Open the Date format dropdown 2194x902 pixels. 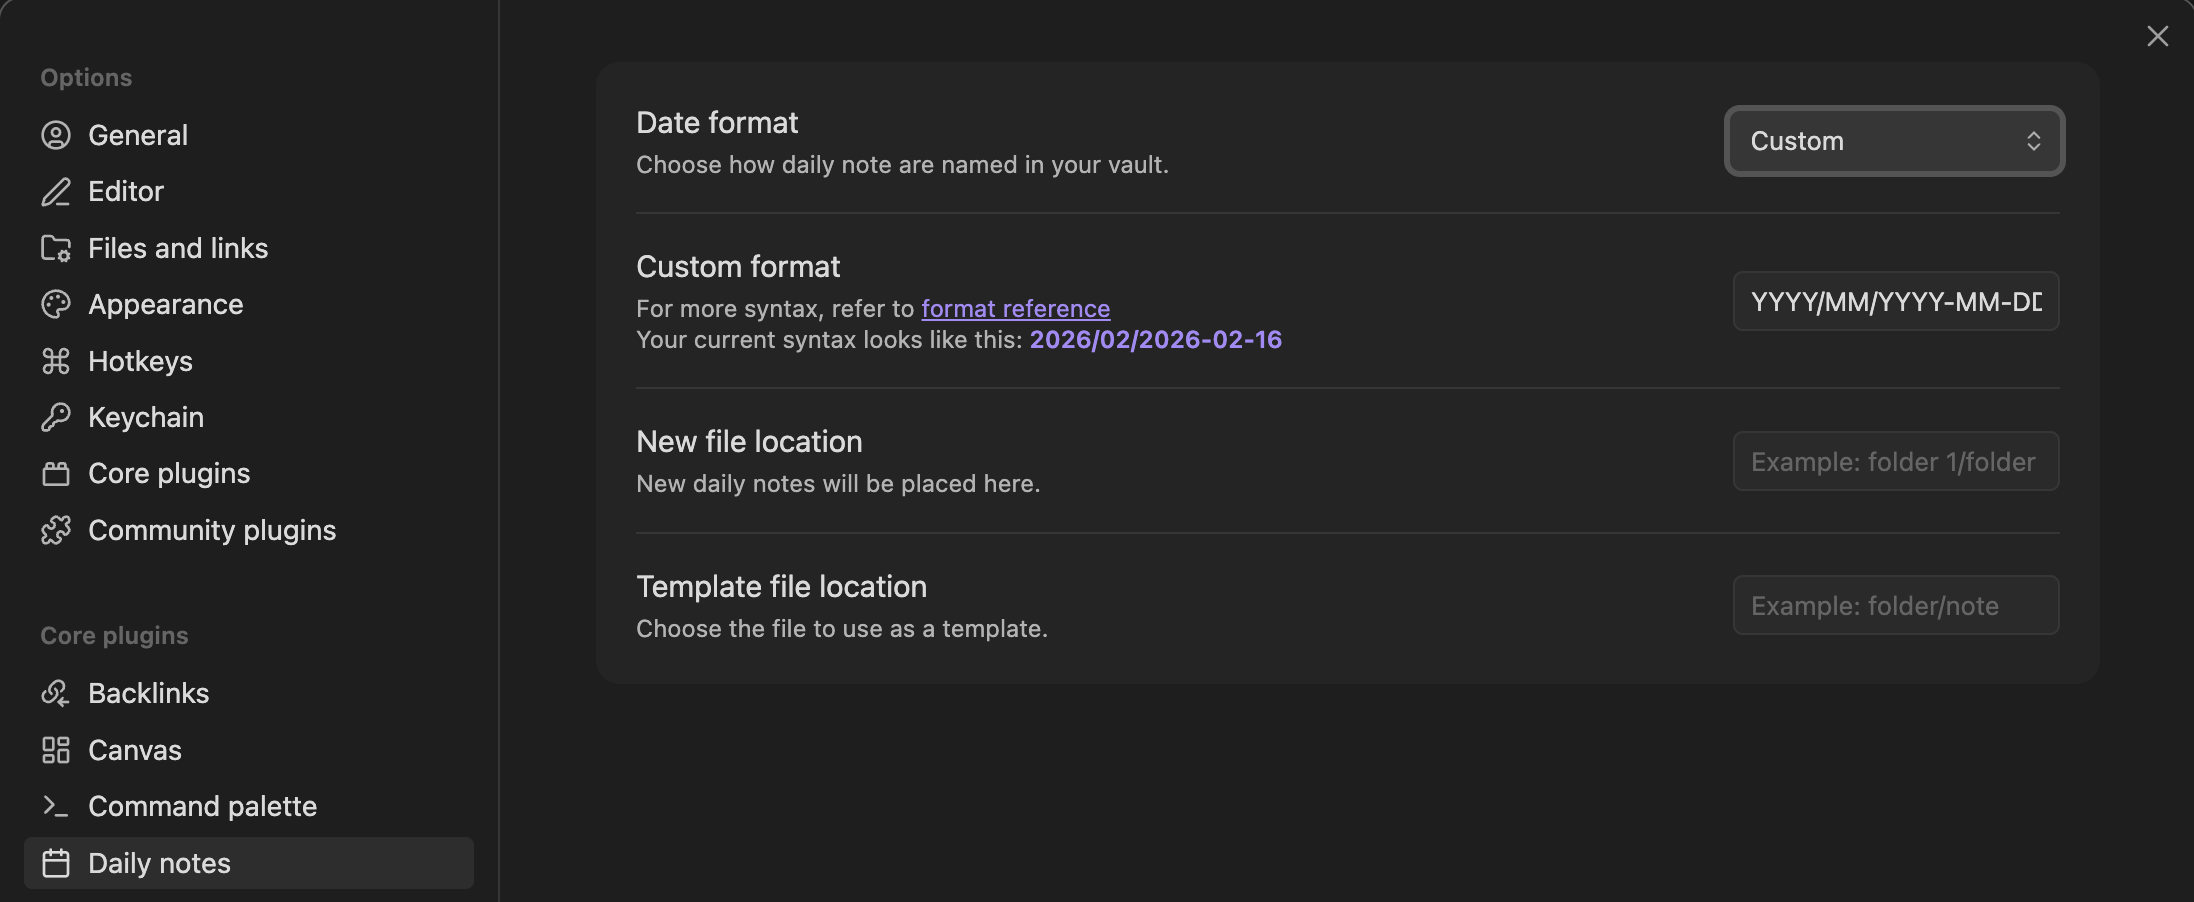tap(1893, 141)
